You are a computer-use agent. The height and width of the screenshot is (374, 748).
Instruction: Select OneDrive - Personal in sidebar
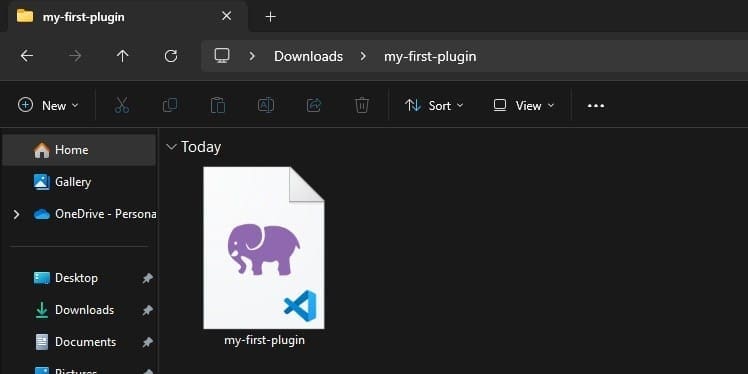coord(94,214)
